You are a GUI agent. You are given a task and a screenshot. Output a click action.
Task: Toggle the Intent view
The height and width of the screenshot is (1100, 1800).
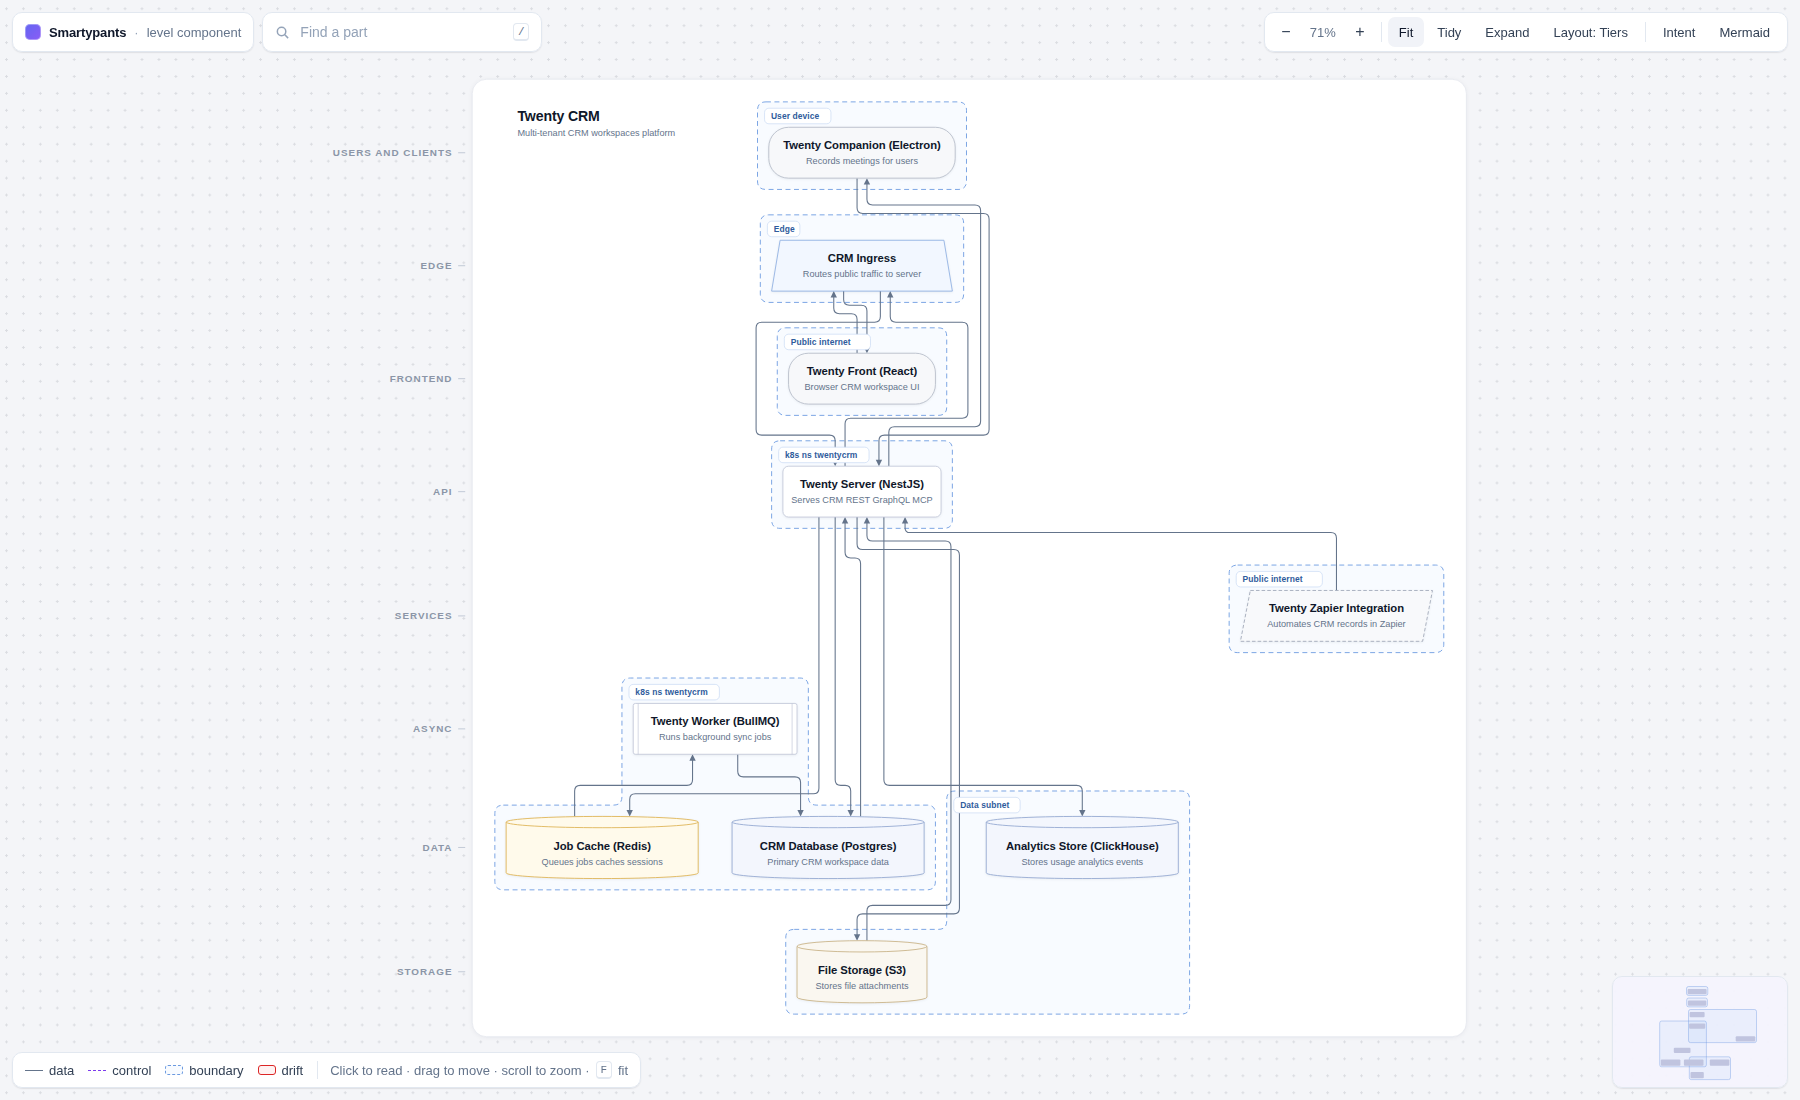(x=1679, y=32)
